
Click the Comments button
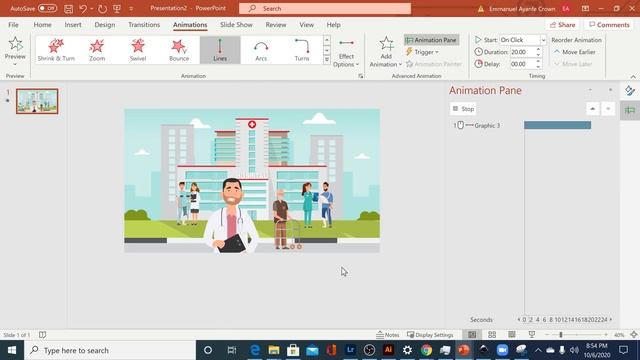click(609, 25)
